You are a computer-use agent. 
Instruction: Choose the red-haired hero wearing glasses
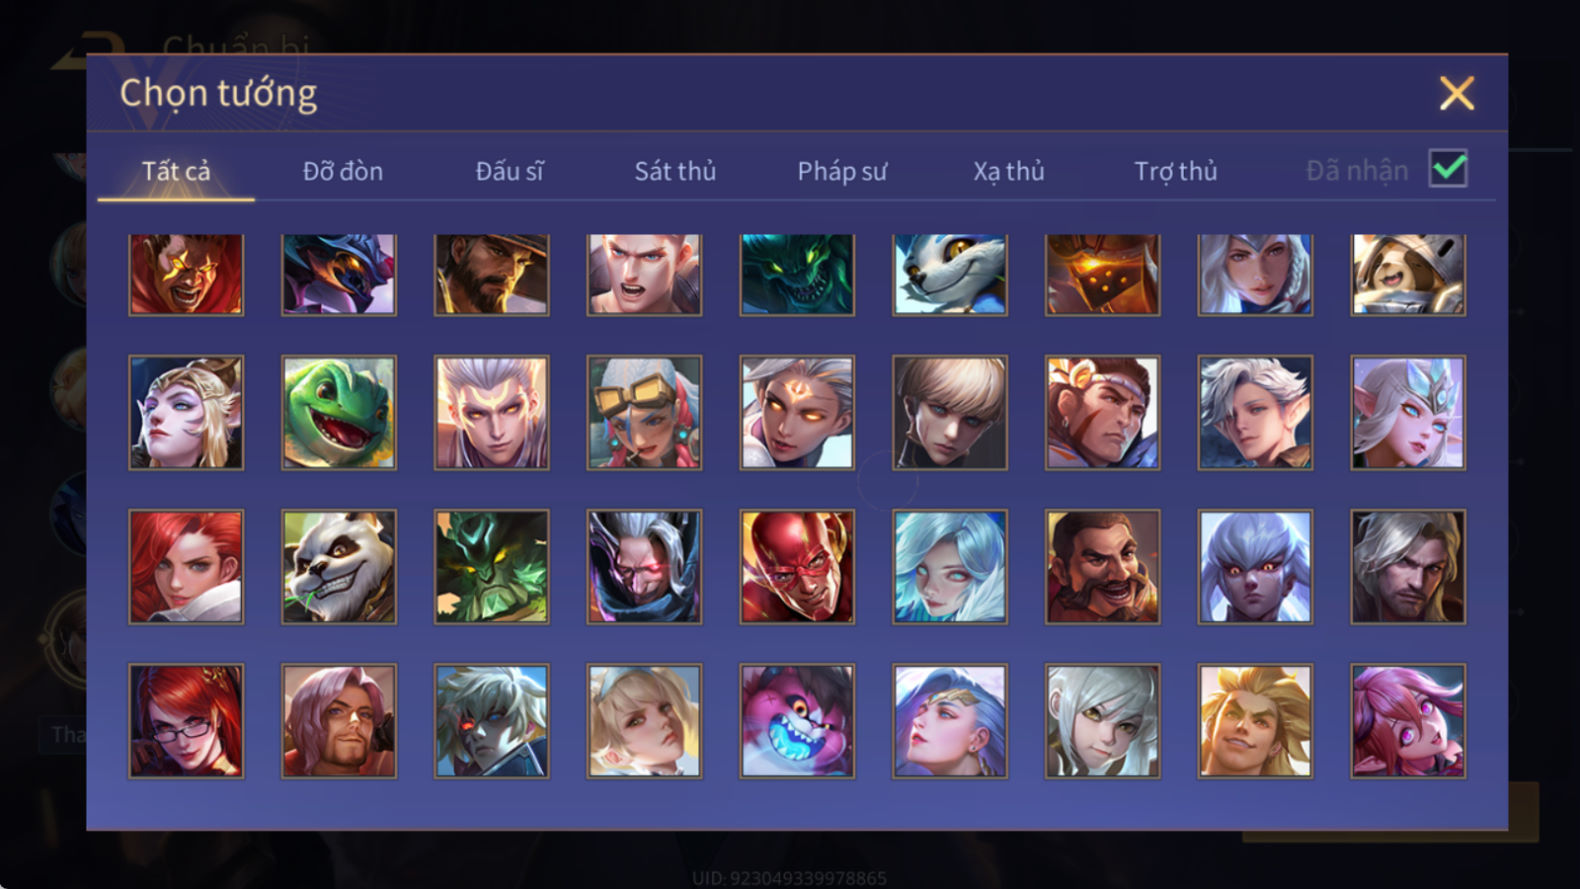186,720
